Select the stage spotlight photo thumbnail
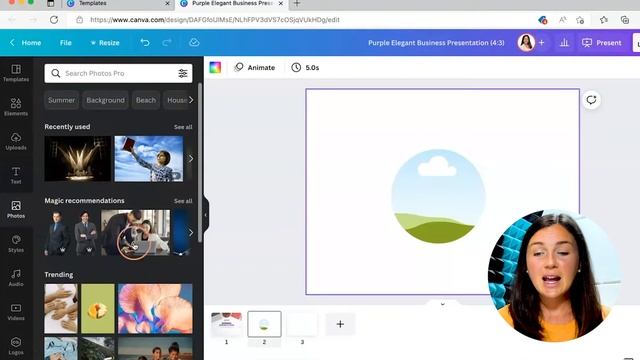 point(78,159)
